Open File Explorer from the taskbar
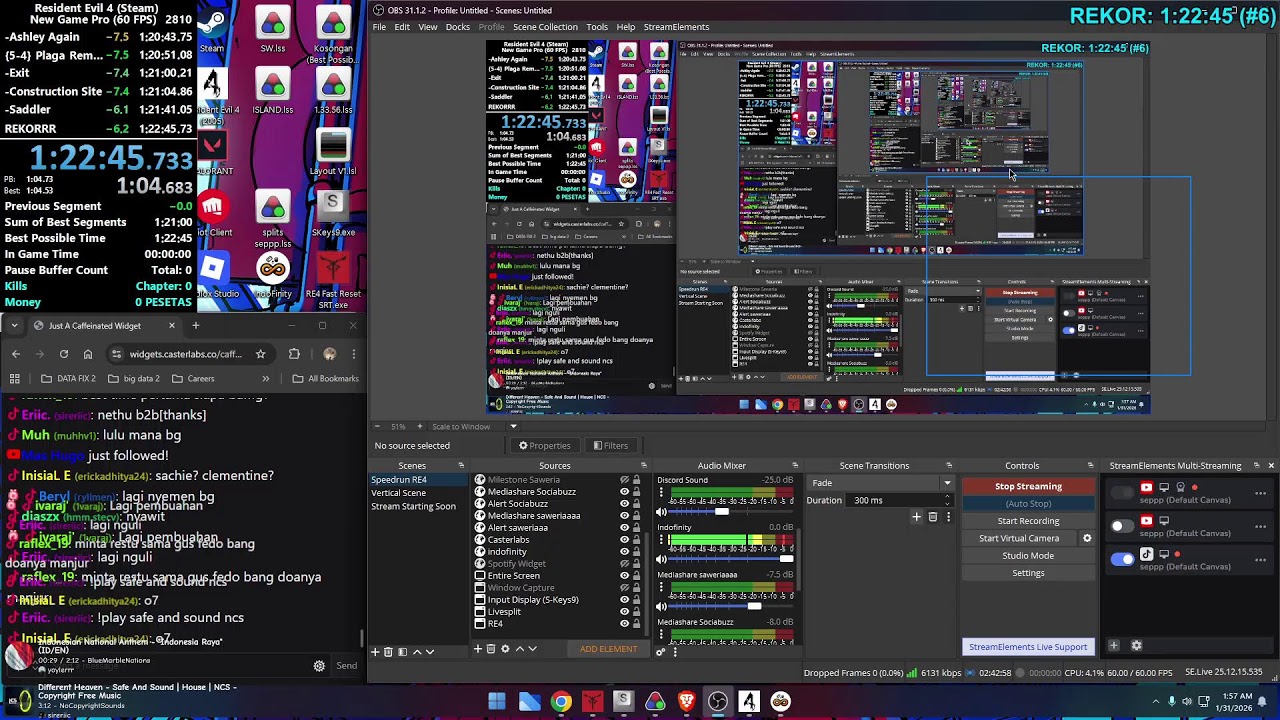Viewport: 1280px width, 720px height. click(529, 702)
